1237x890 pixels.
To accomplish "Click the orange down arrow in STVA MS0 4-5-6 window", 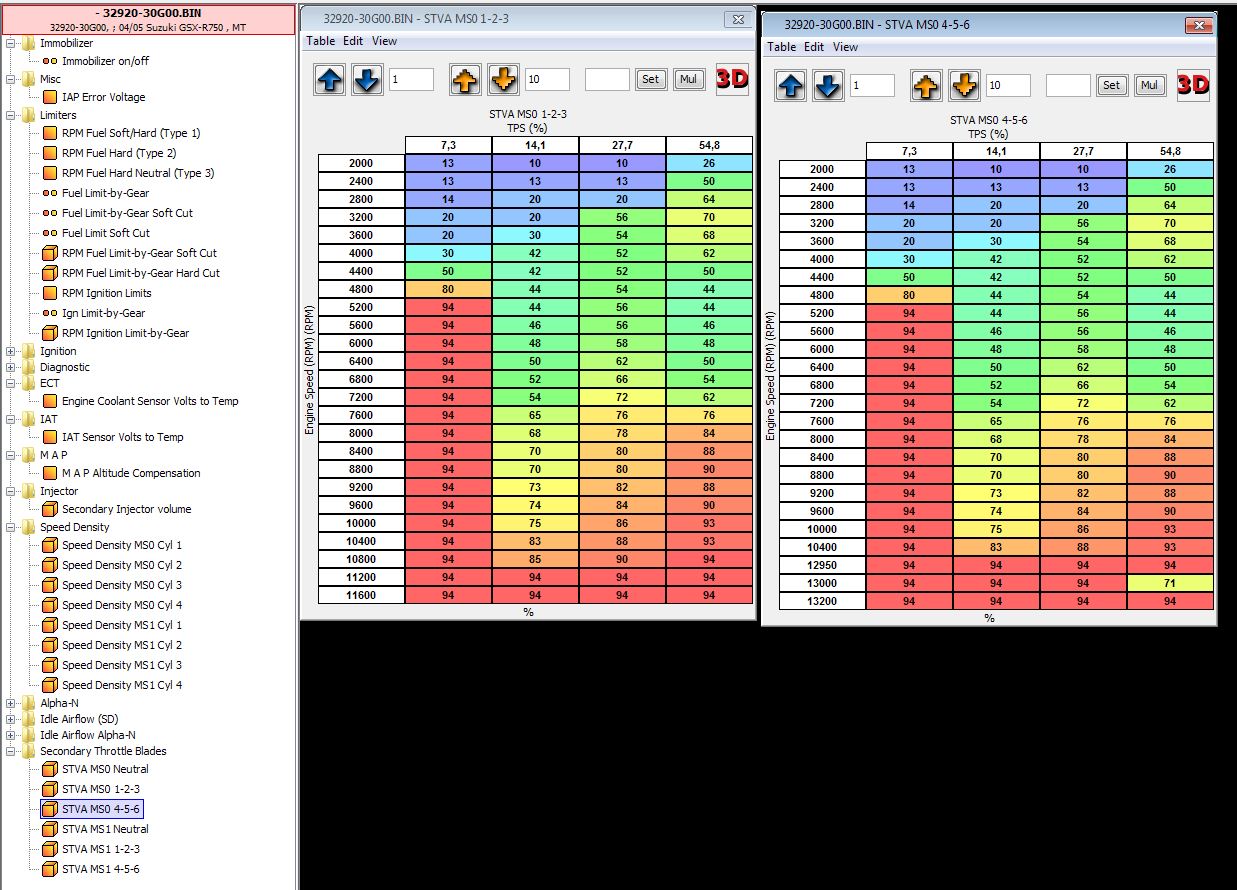I will pos(964,86).
